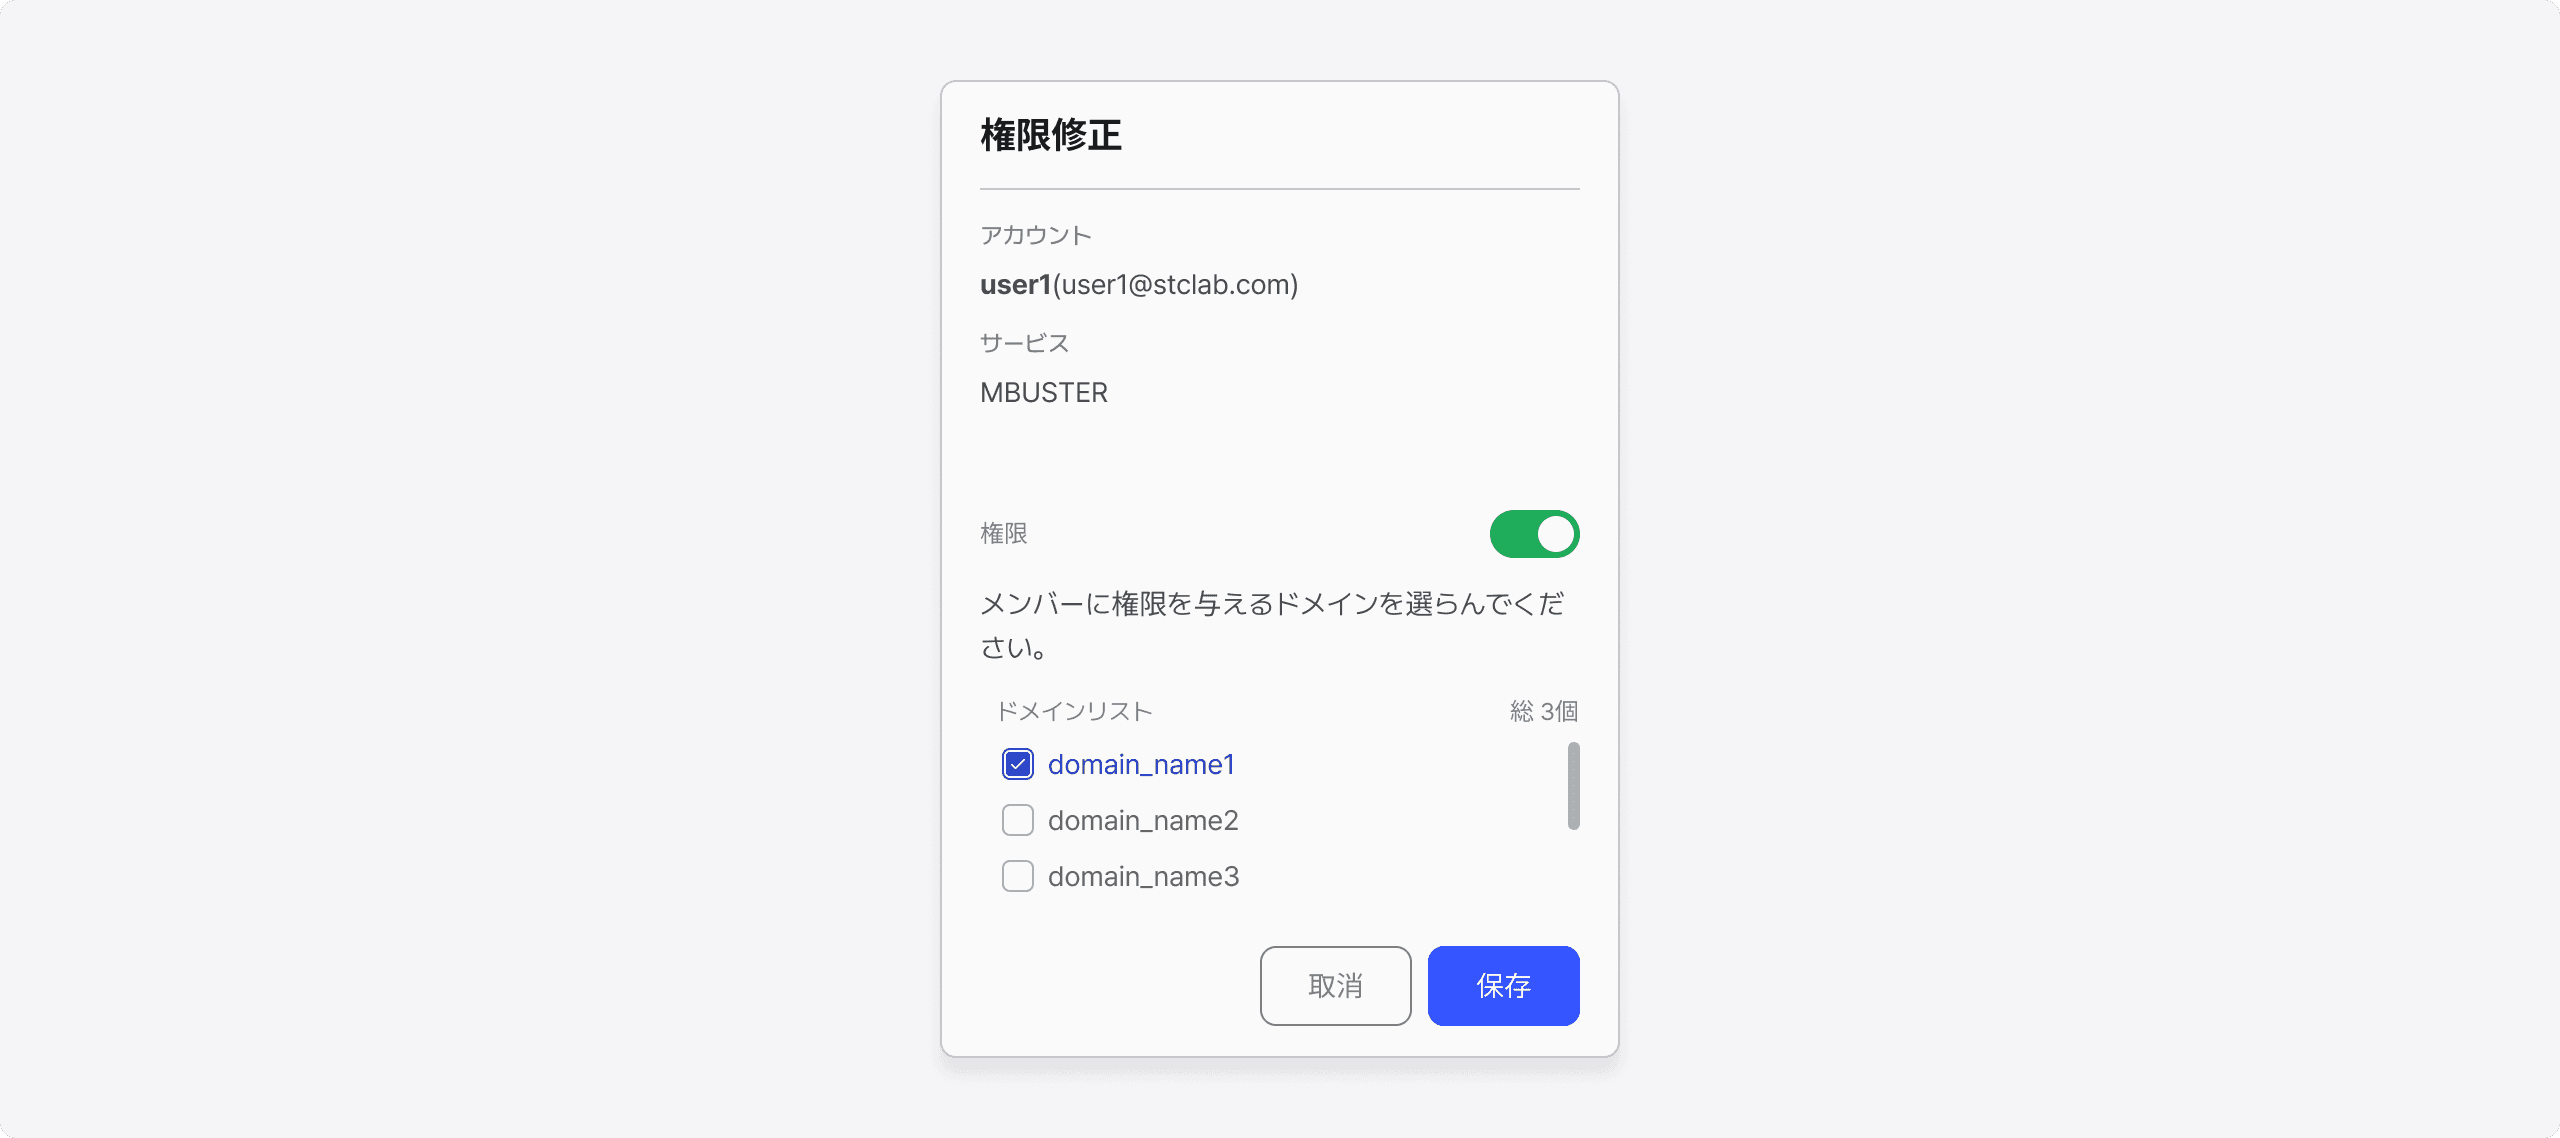The image size is (2560, 1138).
Task: Uncheck the domain_name1 checkbox
Action: pyautogui.click(x=1016, y=764)
